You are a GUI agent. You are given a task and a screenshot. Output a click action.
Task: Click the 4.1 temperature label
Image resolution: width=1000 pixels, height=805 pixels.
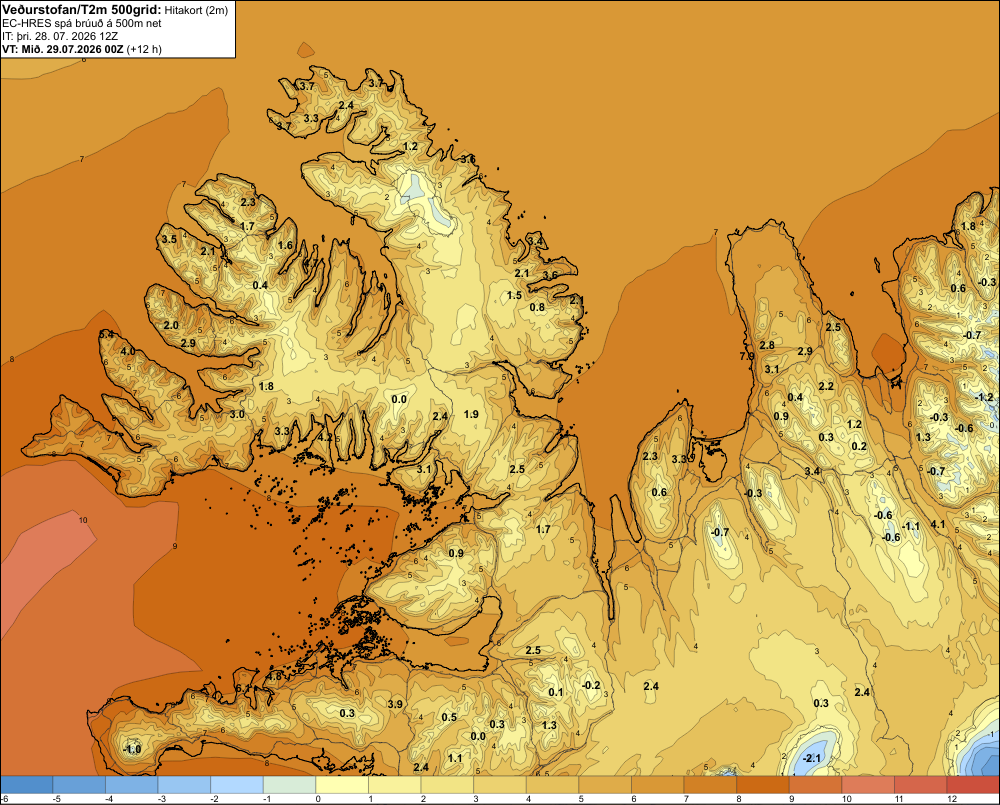pyautogui.click(x=938, y=524)
